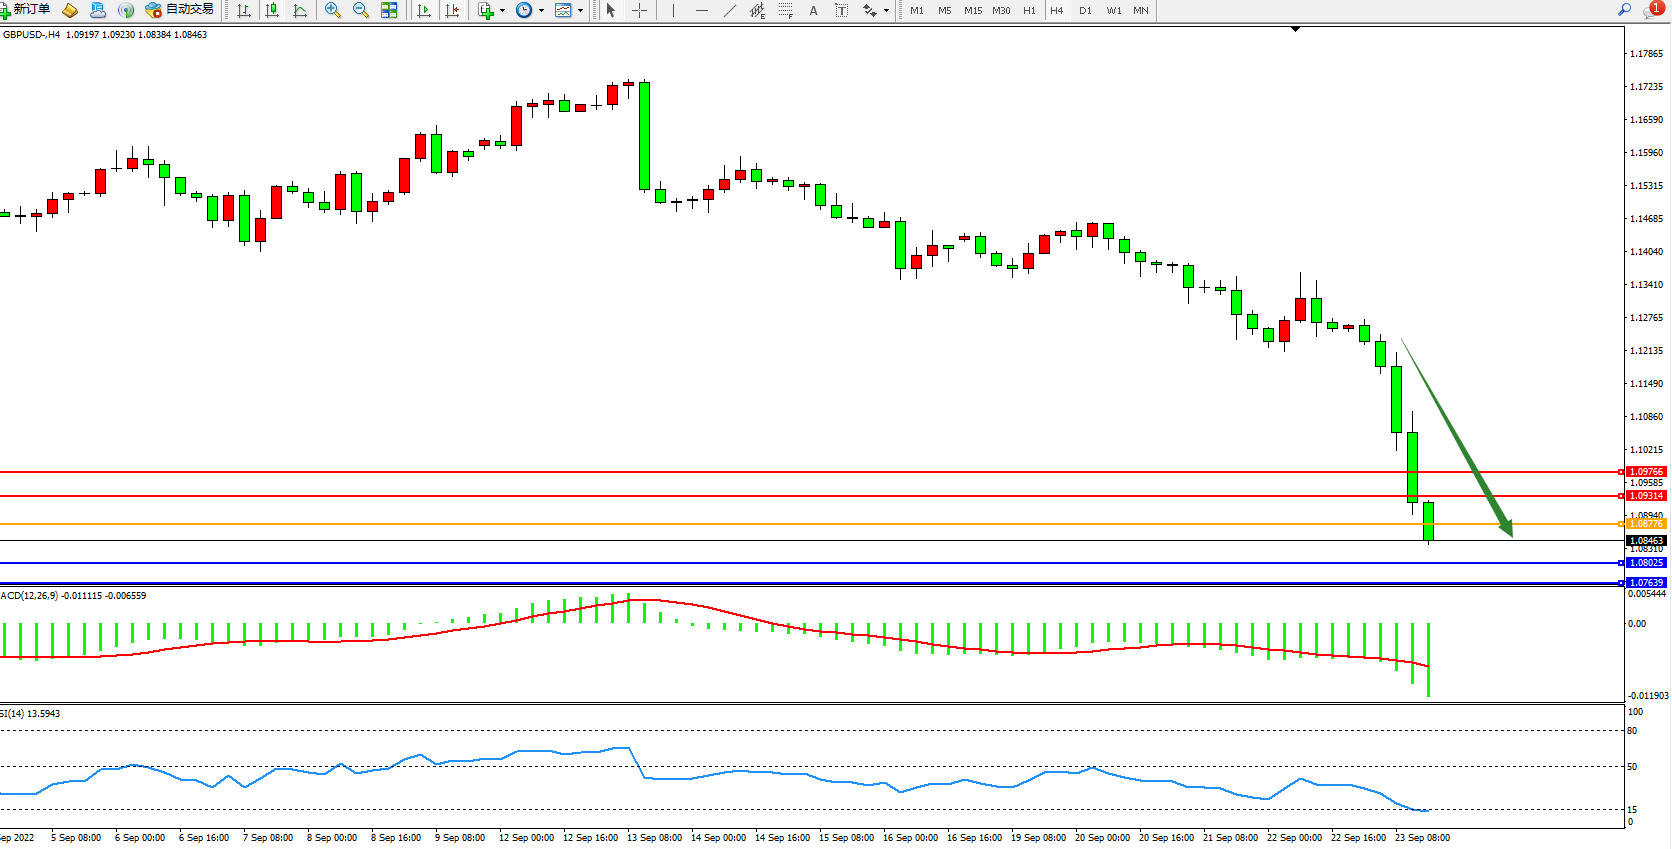1672x849 pixels.
Task: Click the zoom in magnifier icon
Action: [333, 10]
